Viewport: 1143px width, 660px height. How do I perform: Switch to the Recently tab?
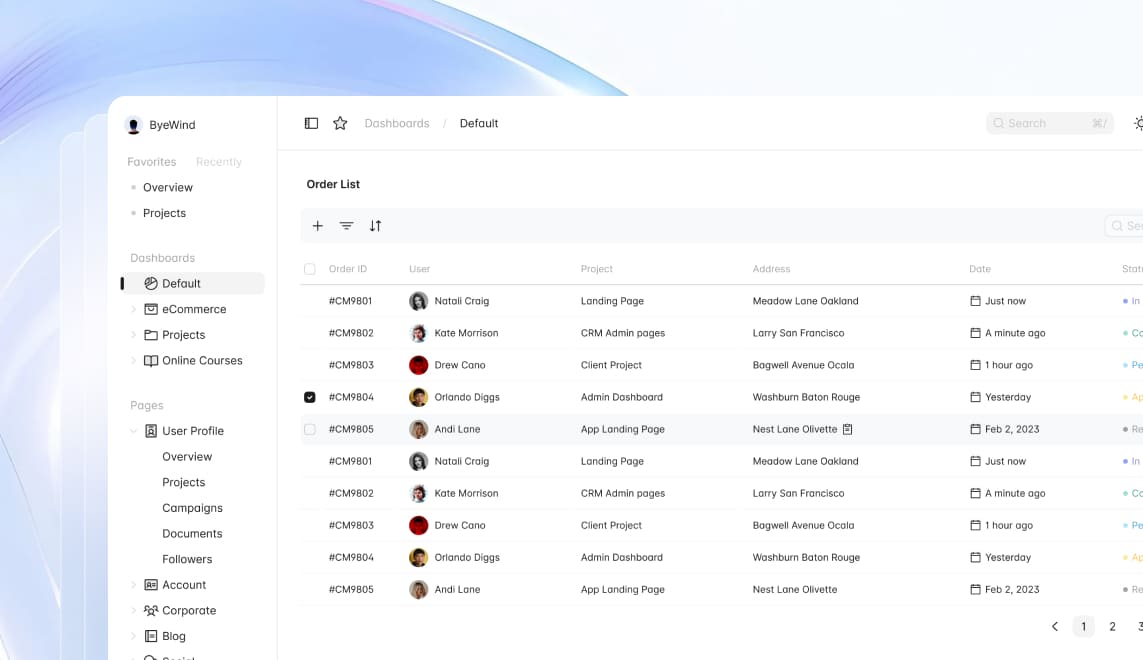[219, 162]
